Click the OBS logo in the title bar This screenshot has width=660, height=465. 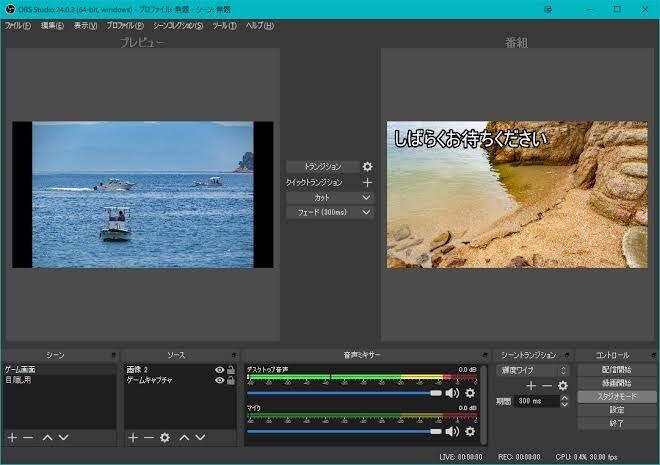(10, 9)
